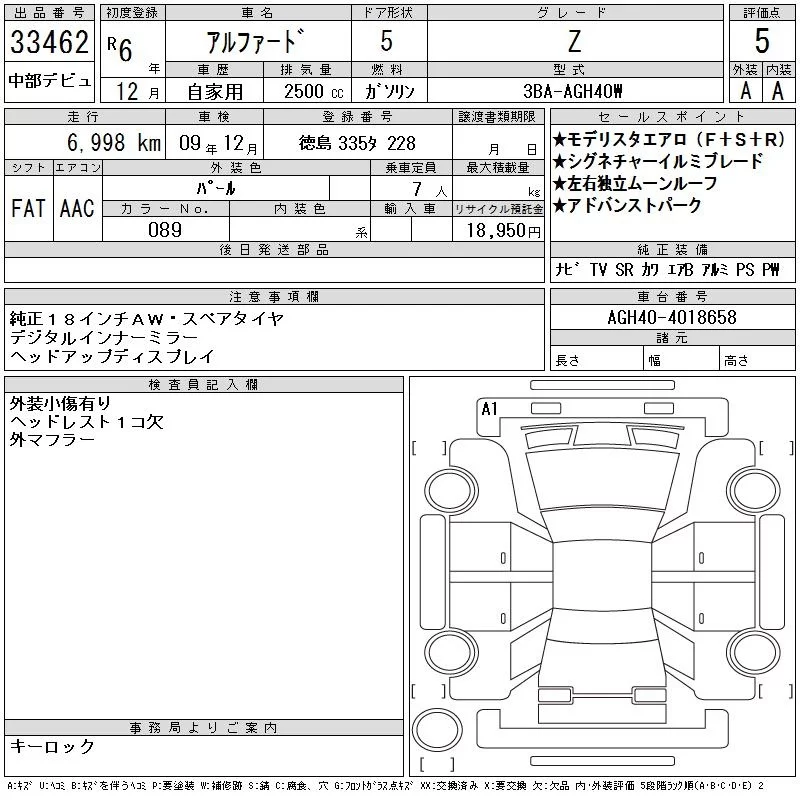This screenshot has height=800, width=800.
Task: Select the model code 3BA-AGH40W
Action: click(x=573, y=91)
